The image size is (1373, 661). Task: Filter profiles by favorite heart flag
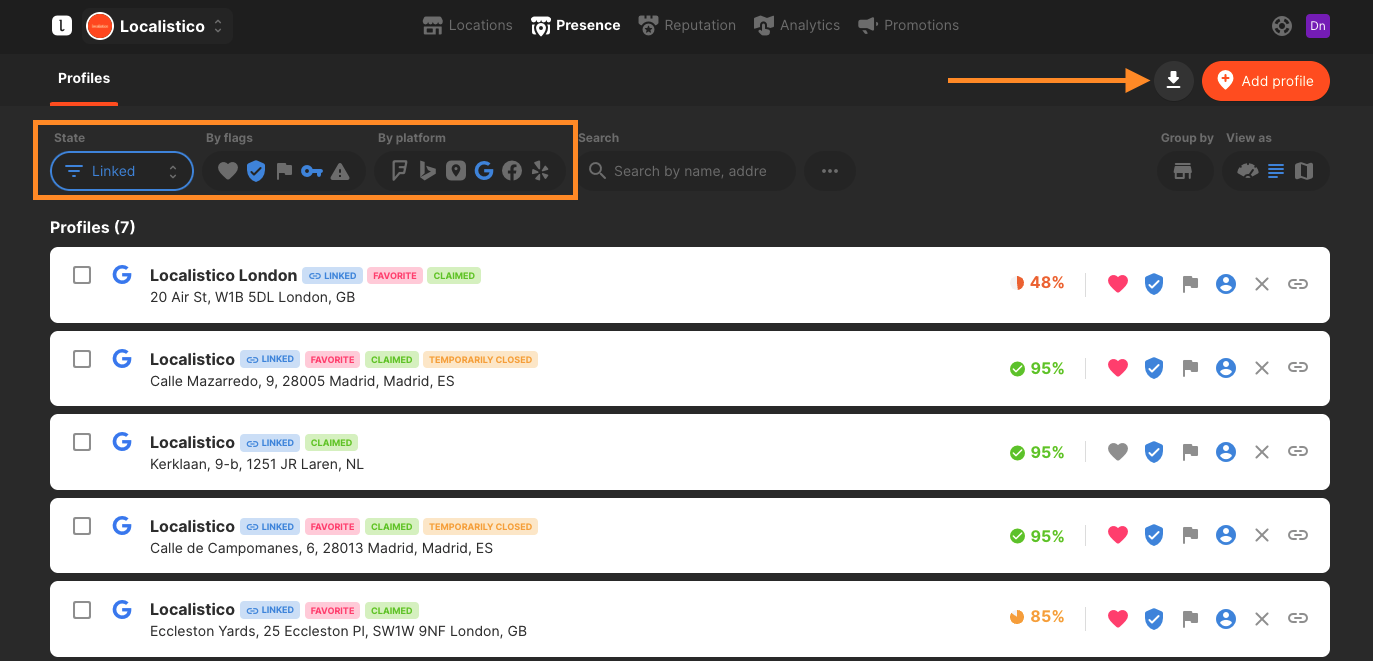point(228,171)
